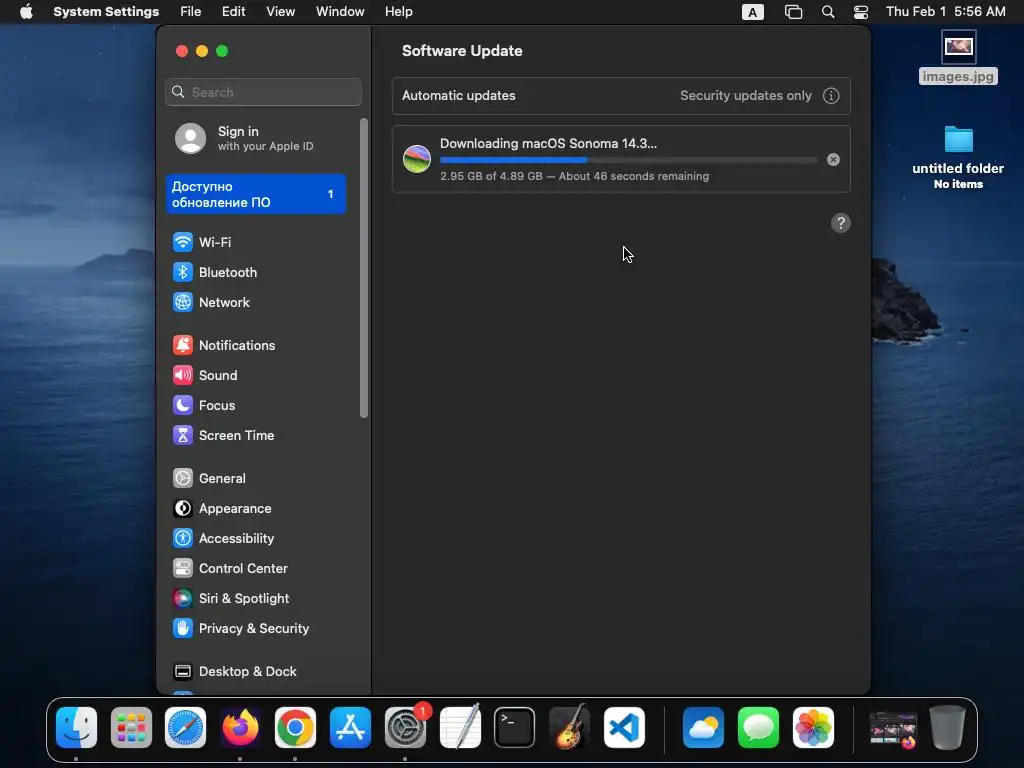Click the minimized window thumbnail in Dock
This screenshot has height=768, width=1024.
[893, 729]
